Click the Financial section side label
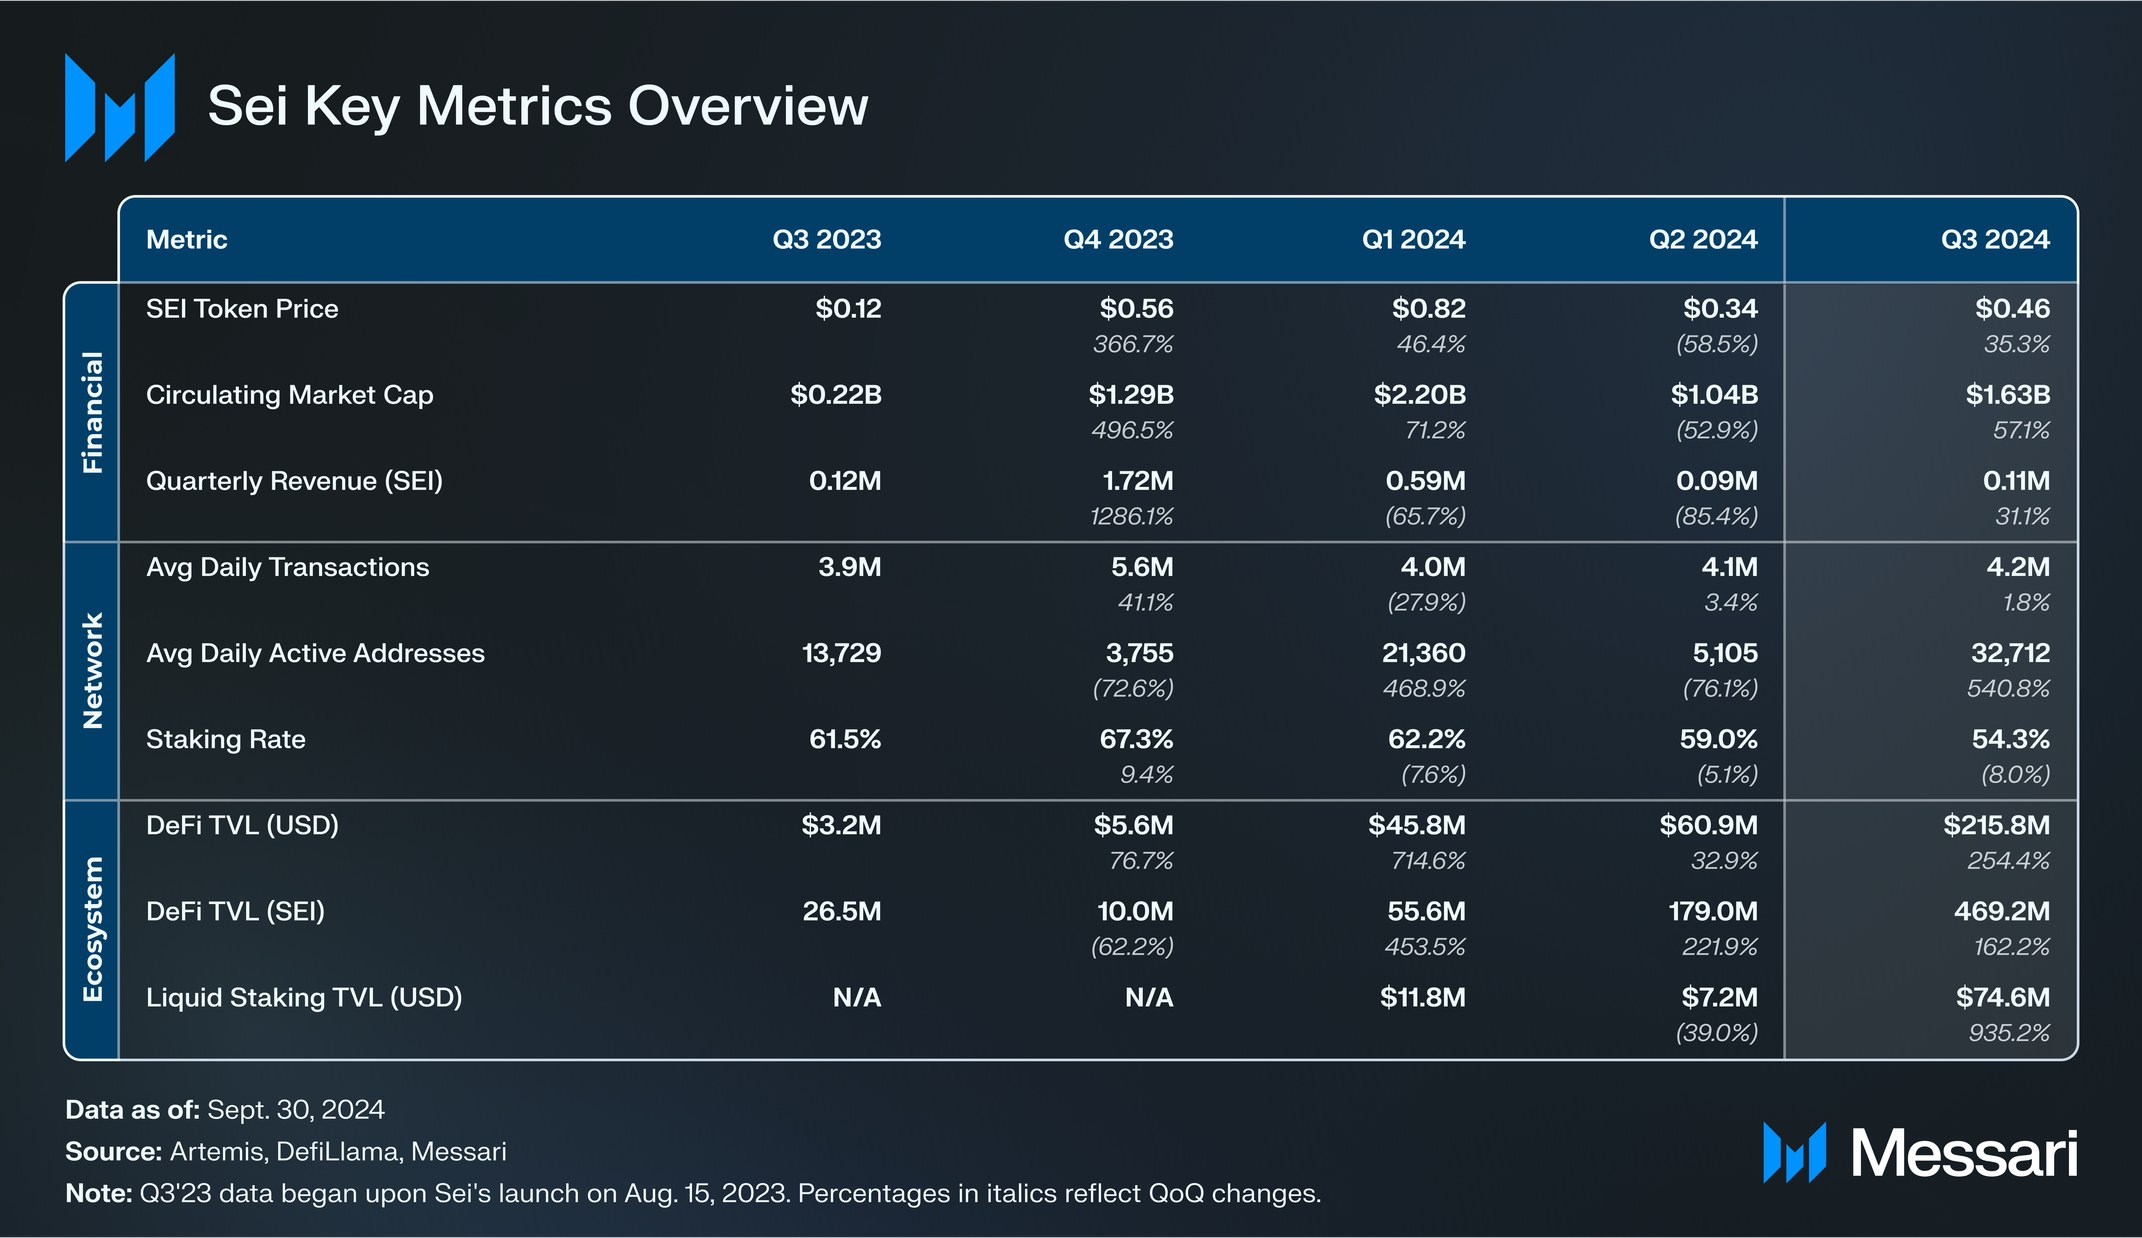2142x1238 pixels. 92,412
